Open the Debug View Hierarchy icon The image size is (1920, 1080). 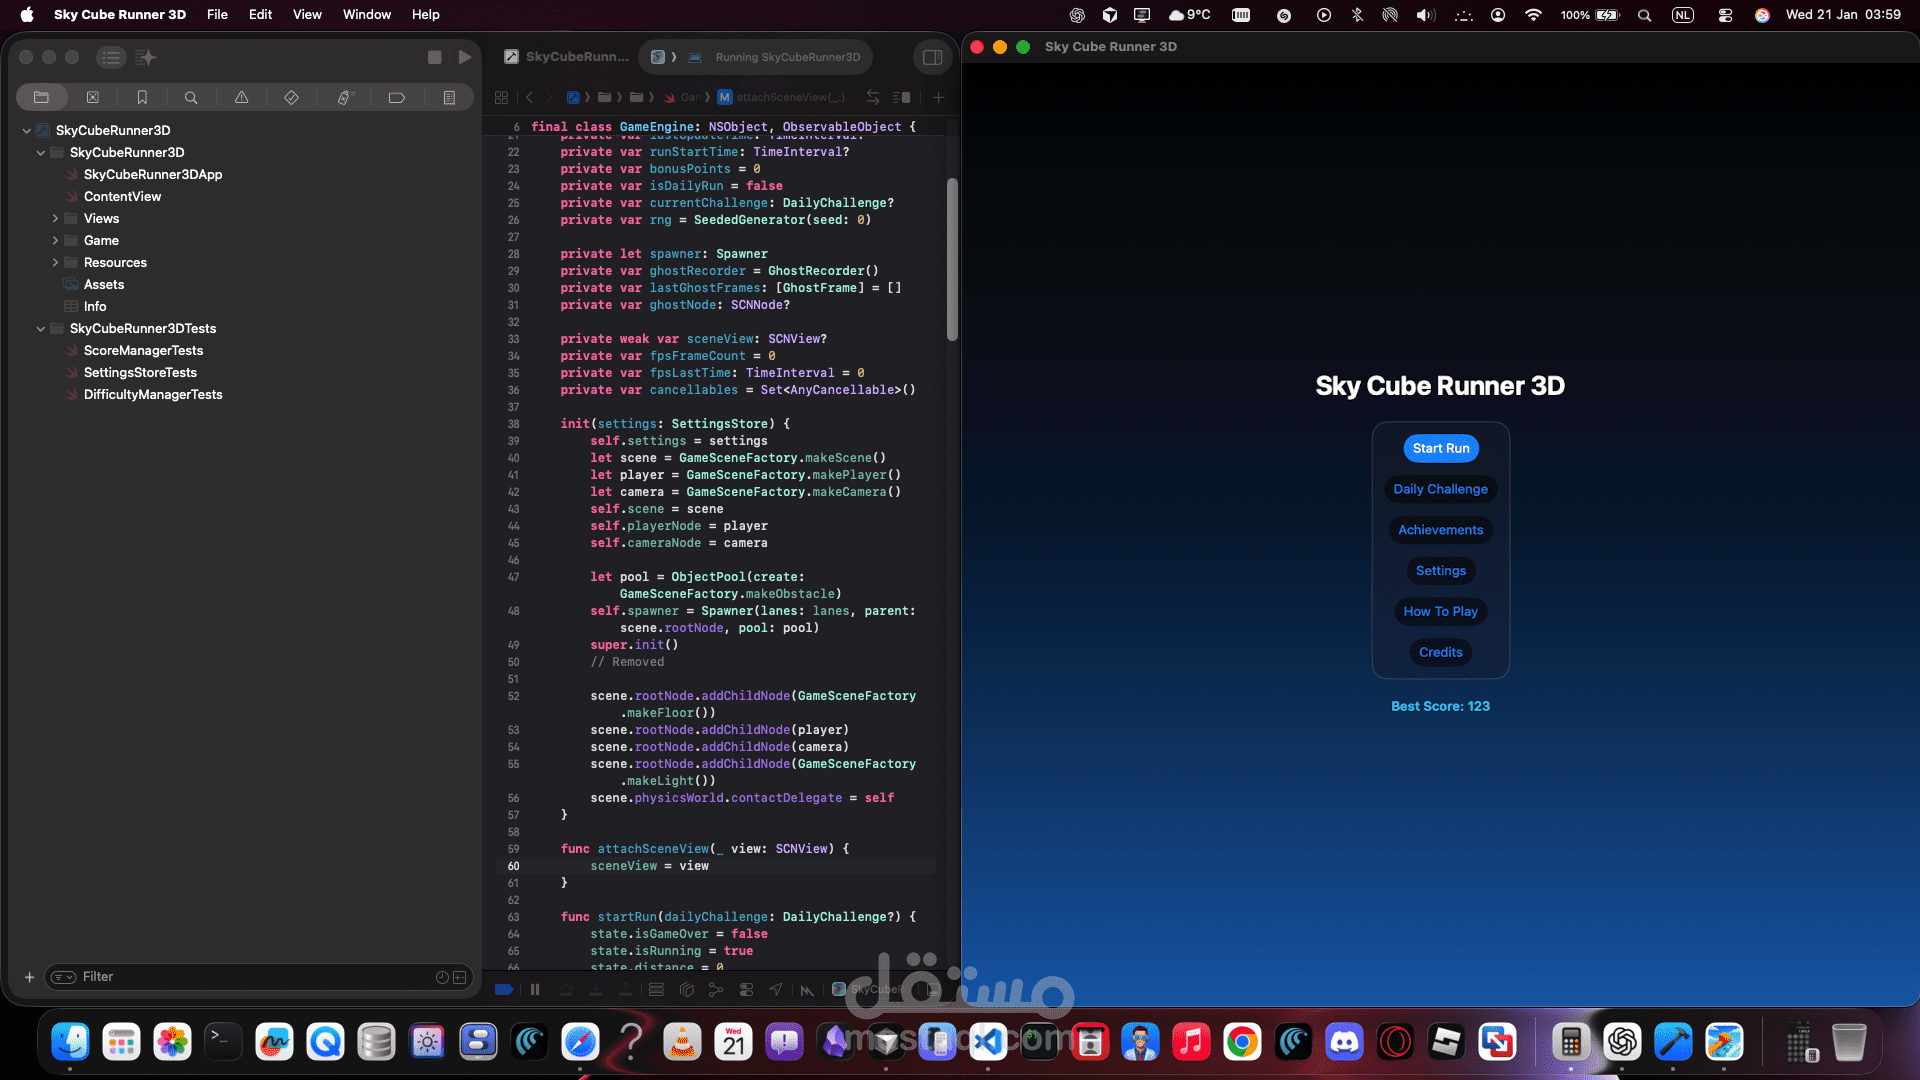(x=686, y=990)
